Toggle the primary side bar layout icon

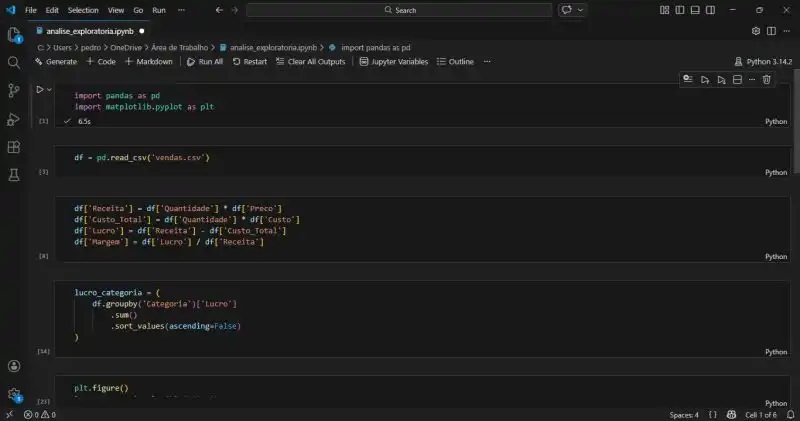click(681, 10)
